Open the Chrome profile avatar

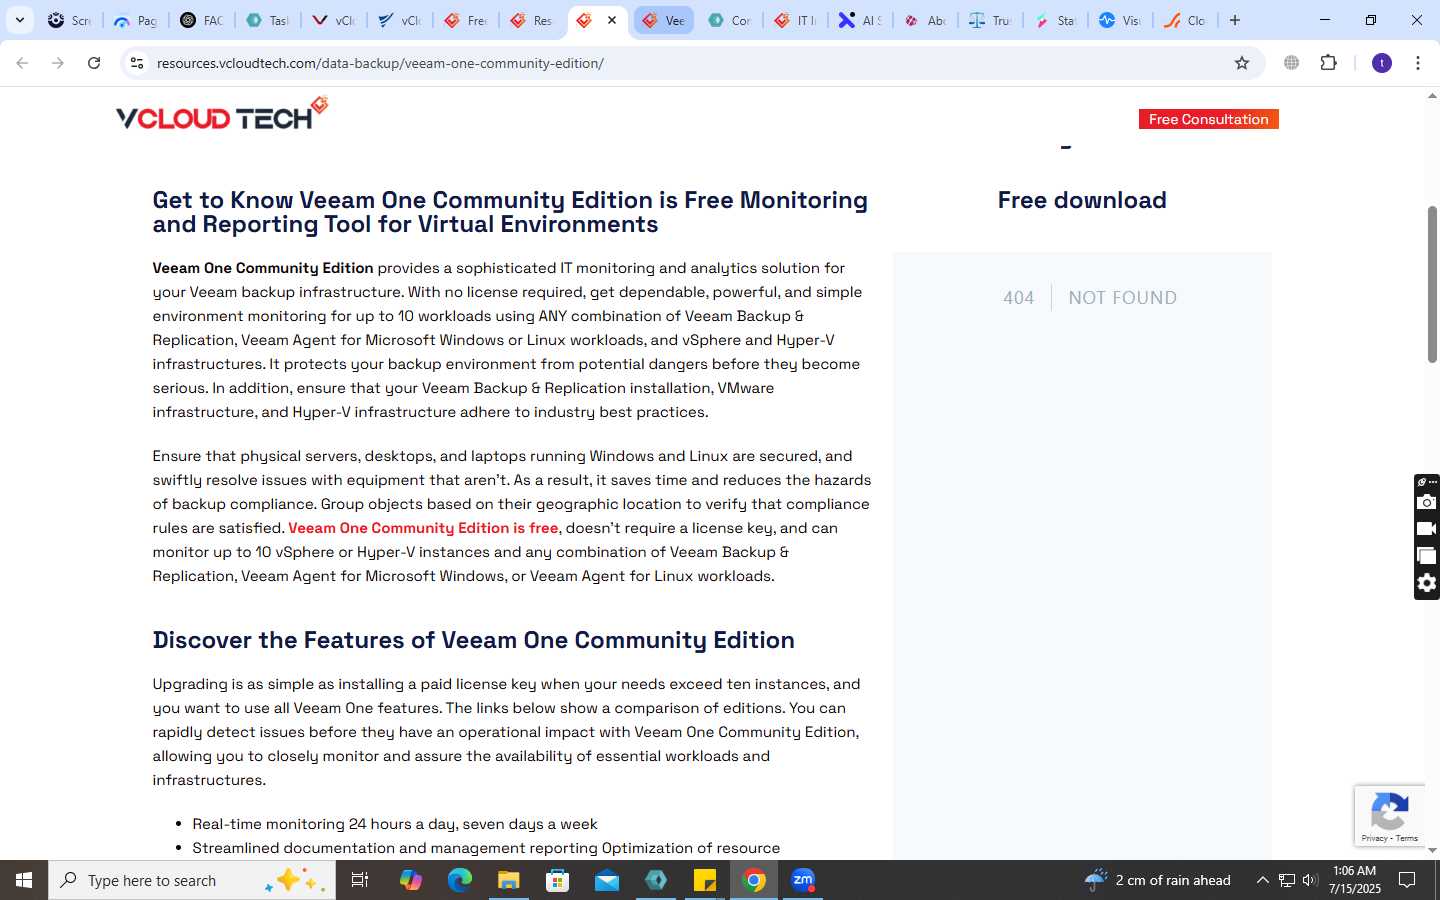[1382, 63]
